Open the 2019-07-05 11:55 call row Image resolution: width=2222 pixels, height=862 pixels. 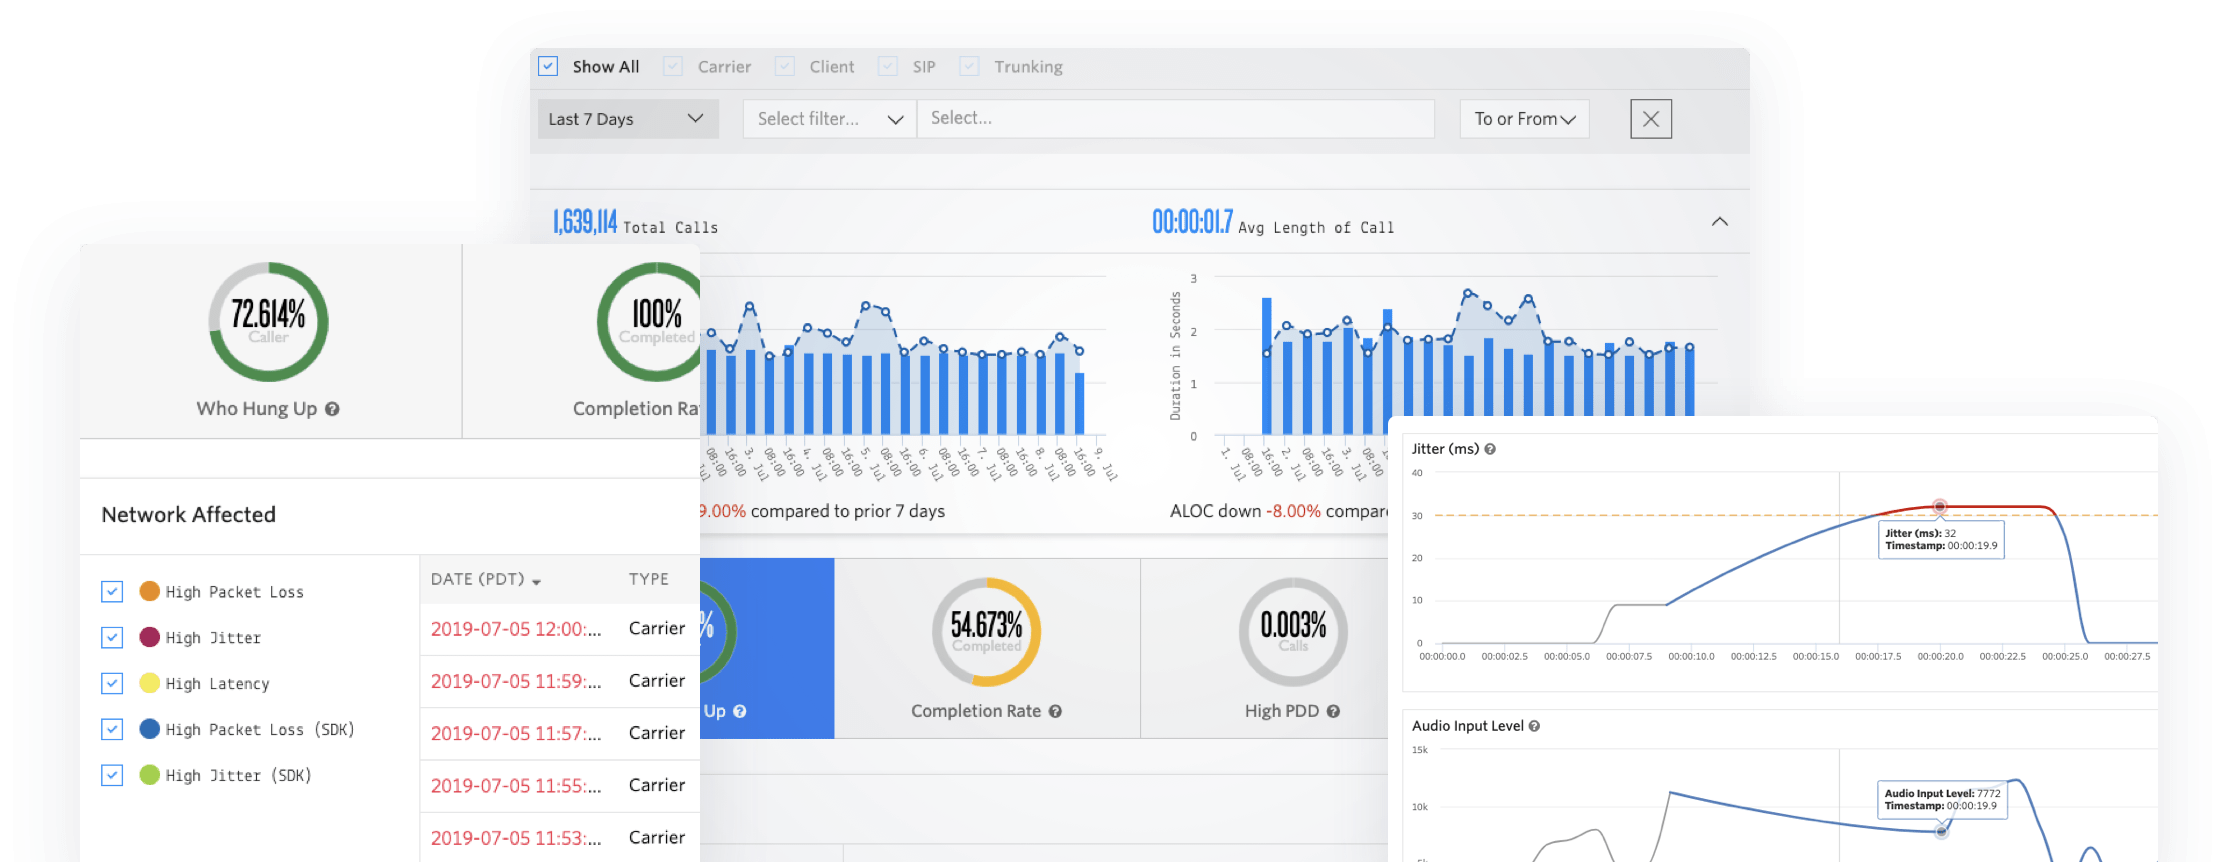(x=560, y=786)
